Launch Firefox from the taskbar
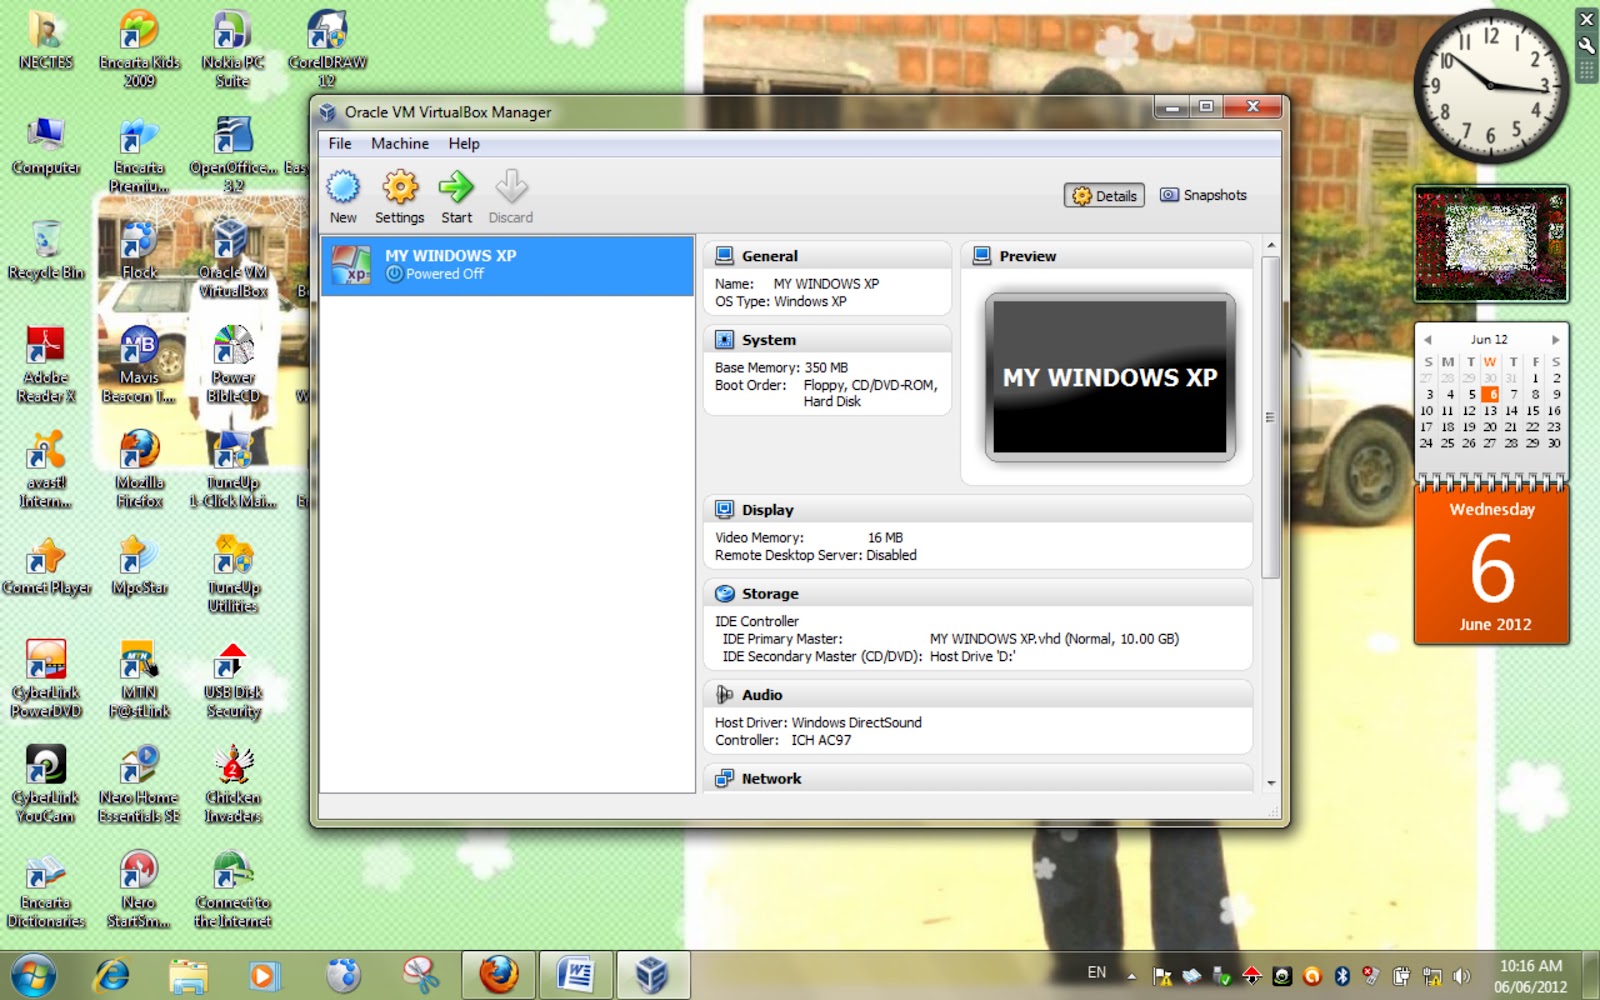 (x=498, y=974)
